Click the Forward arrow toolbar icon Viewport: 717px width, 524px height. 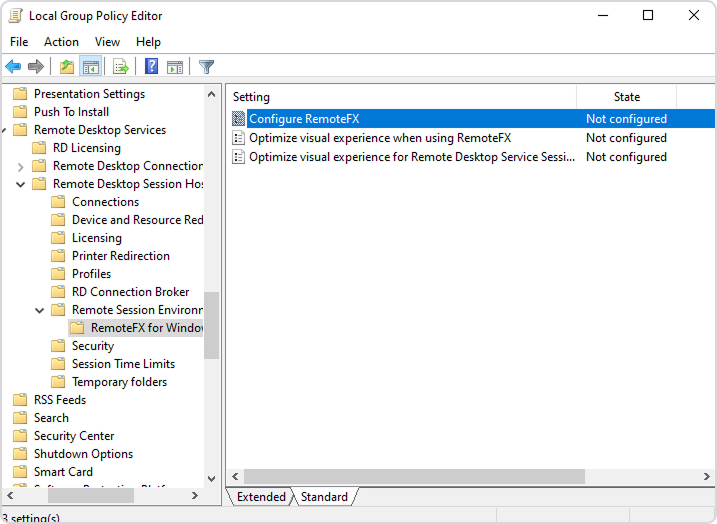36,67
